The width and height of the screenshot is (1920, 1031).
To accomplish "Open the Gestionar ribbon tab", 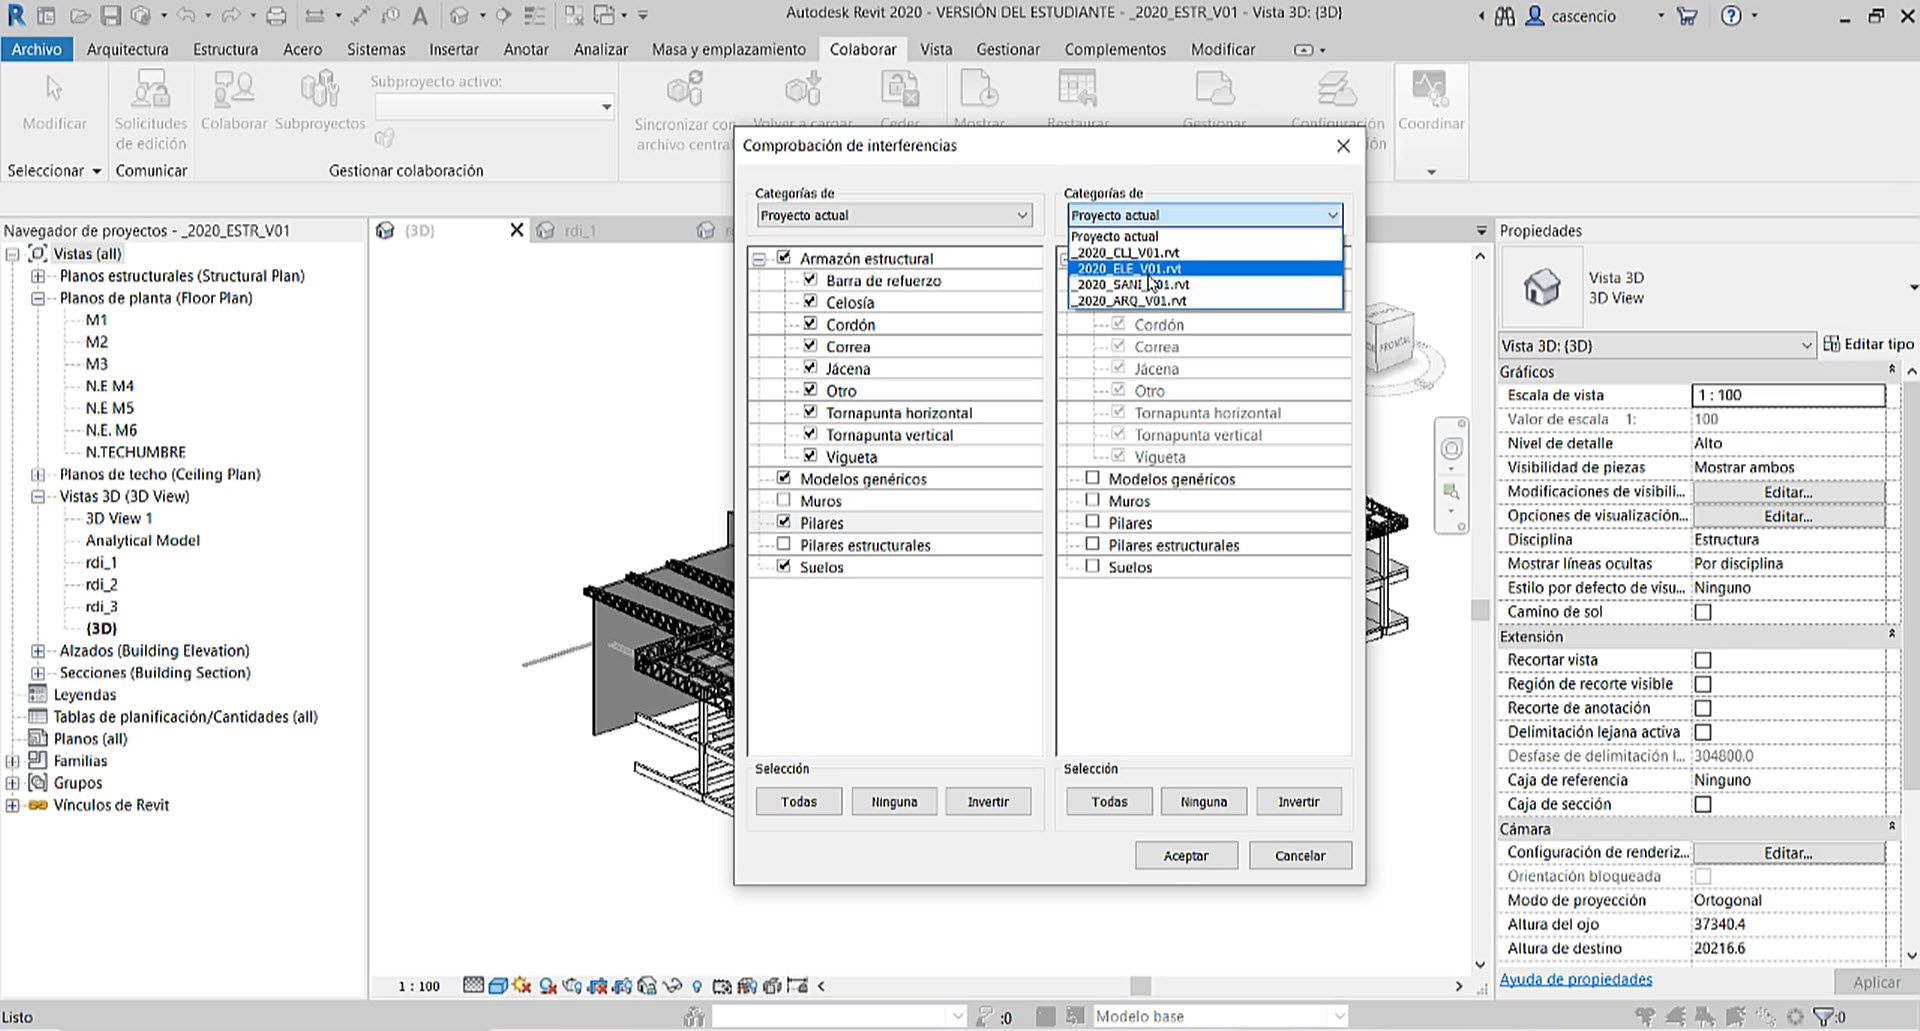I will click(x=1008, y=48).
